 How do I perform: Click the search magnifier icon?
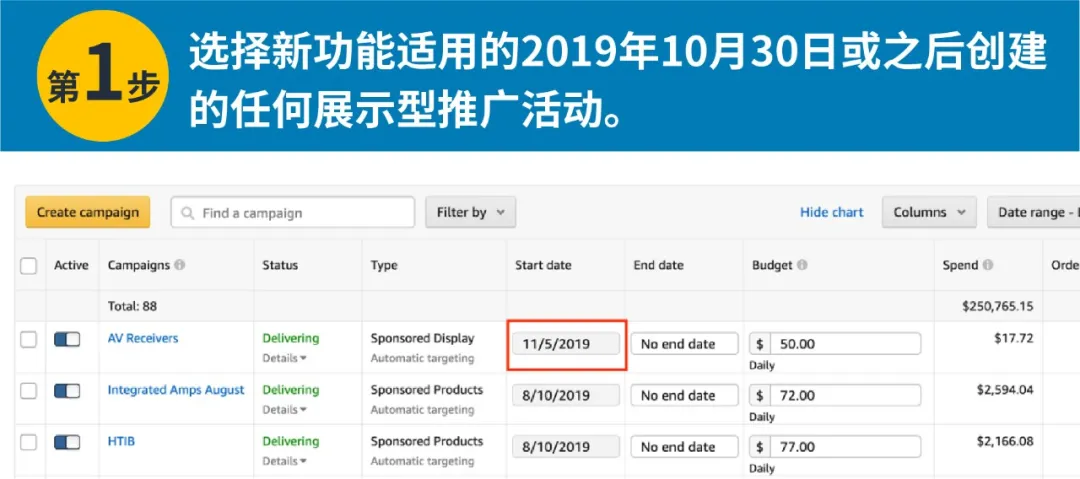coord(187,213)
